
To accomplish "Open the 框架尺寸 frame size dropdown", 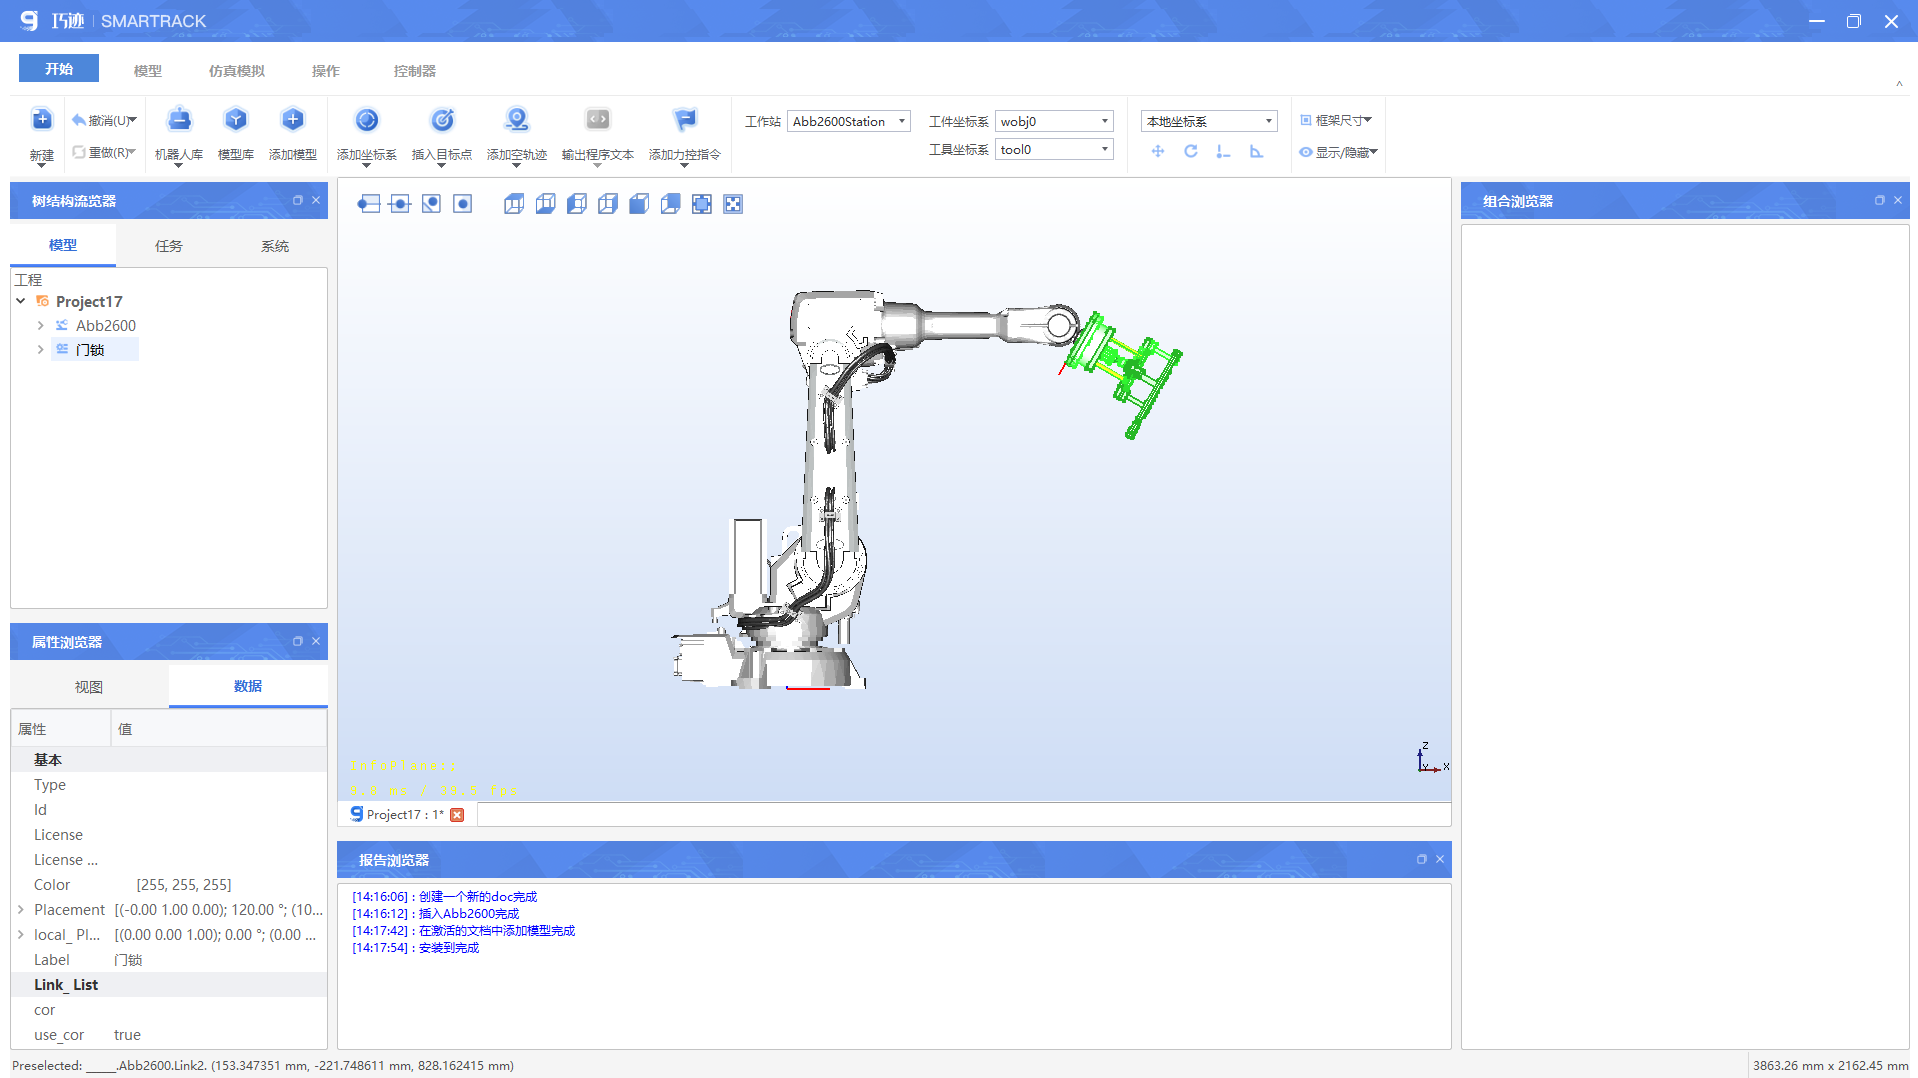I will [x=1336, y=120].
